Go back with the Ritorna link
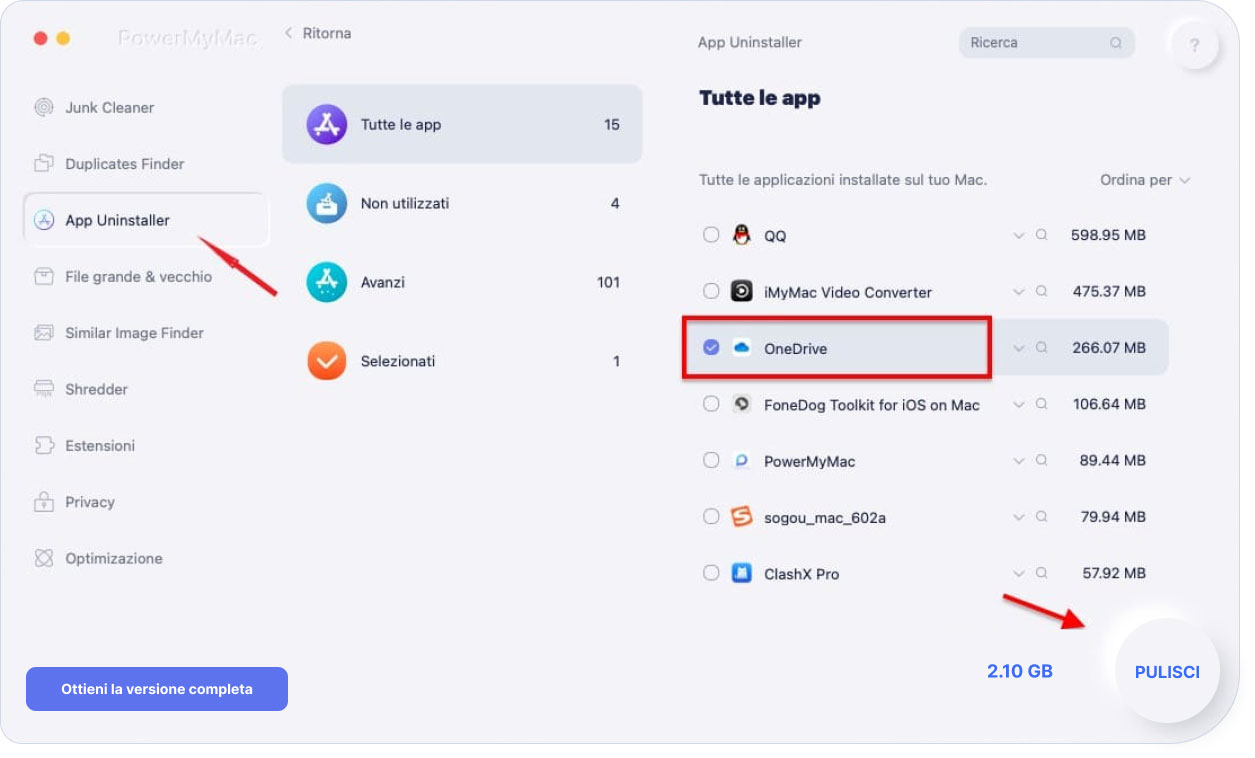This screenshot has width=1255, height=758. tap(318, 33)
